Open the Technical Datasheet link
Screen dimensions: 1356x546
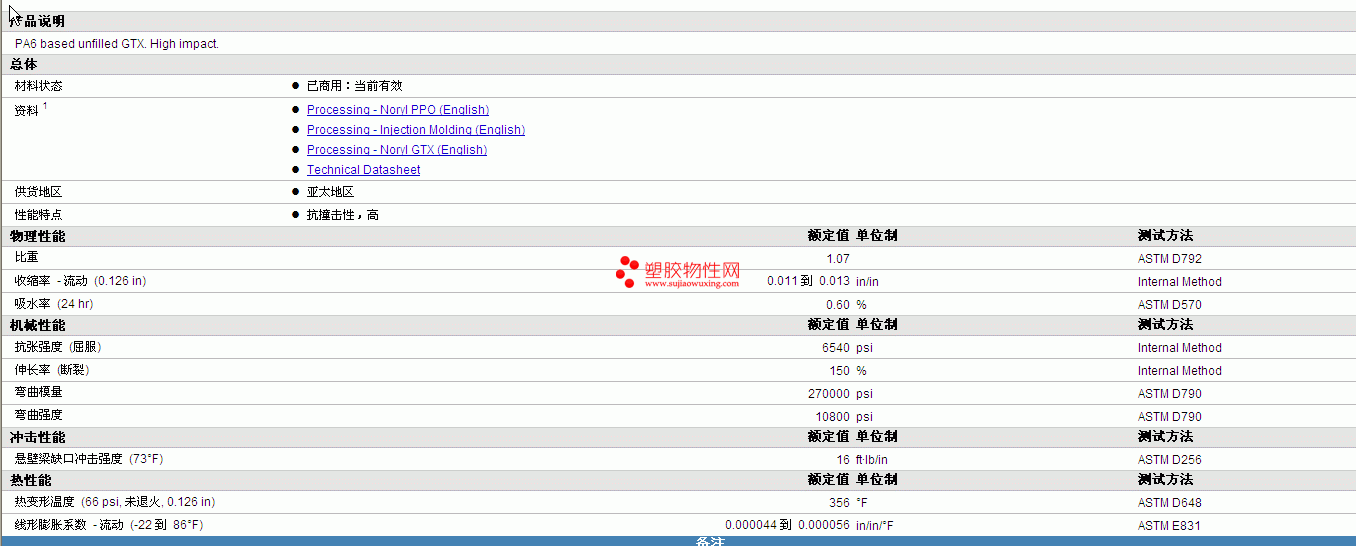click(x=363, y=170)
